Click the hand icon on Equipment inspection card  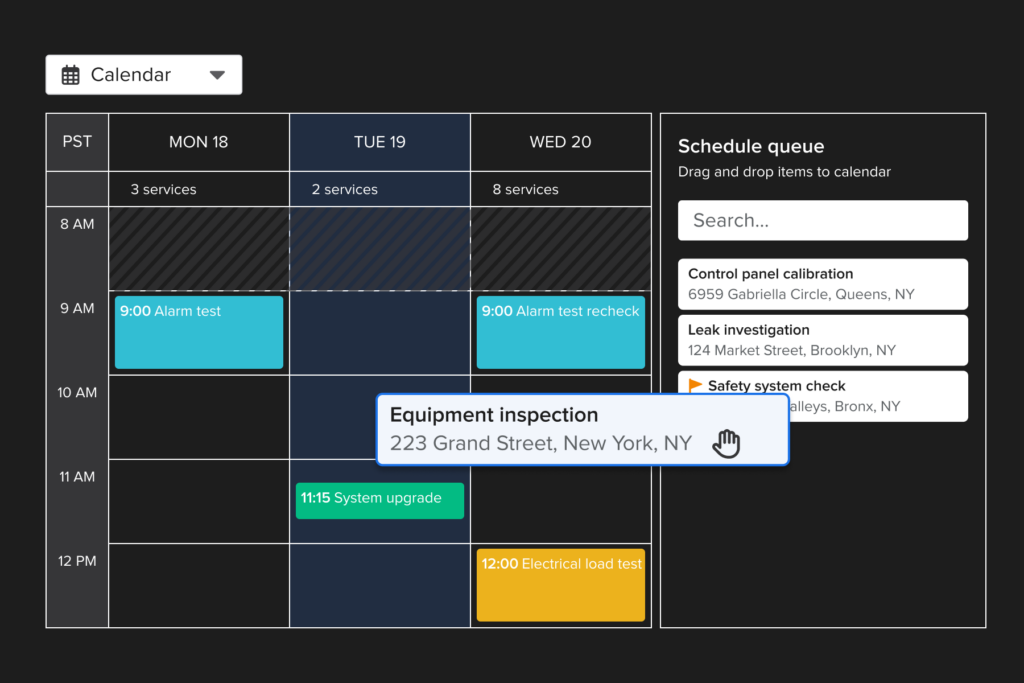click(727, 441)
